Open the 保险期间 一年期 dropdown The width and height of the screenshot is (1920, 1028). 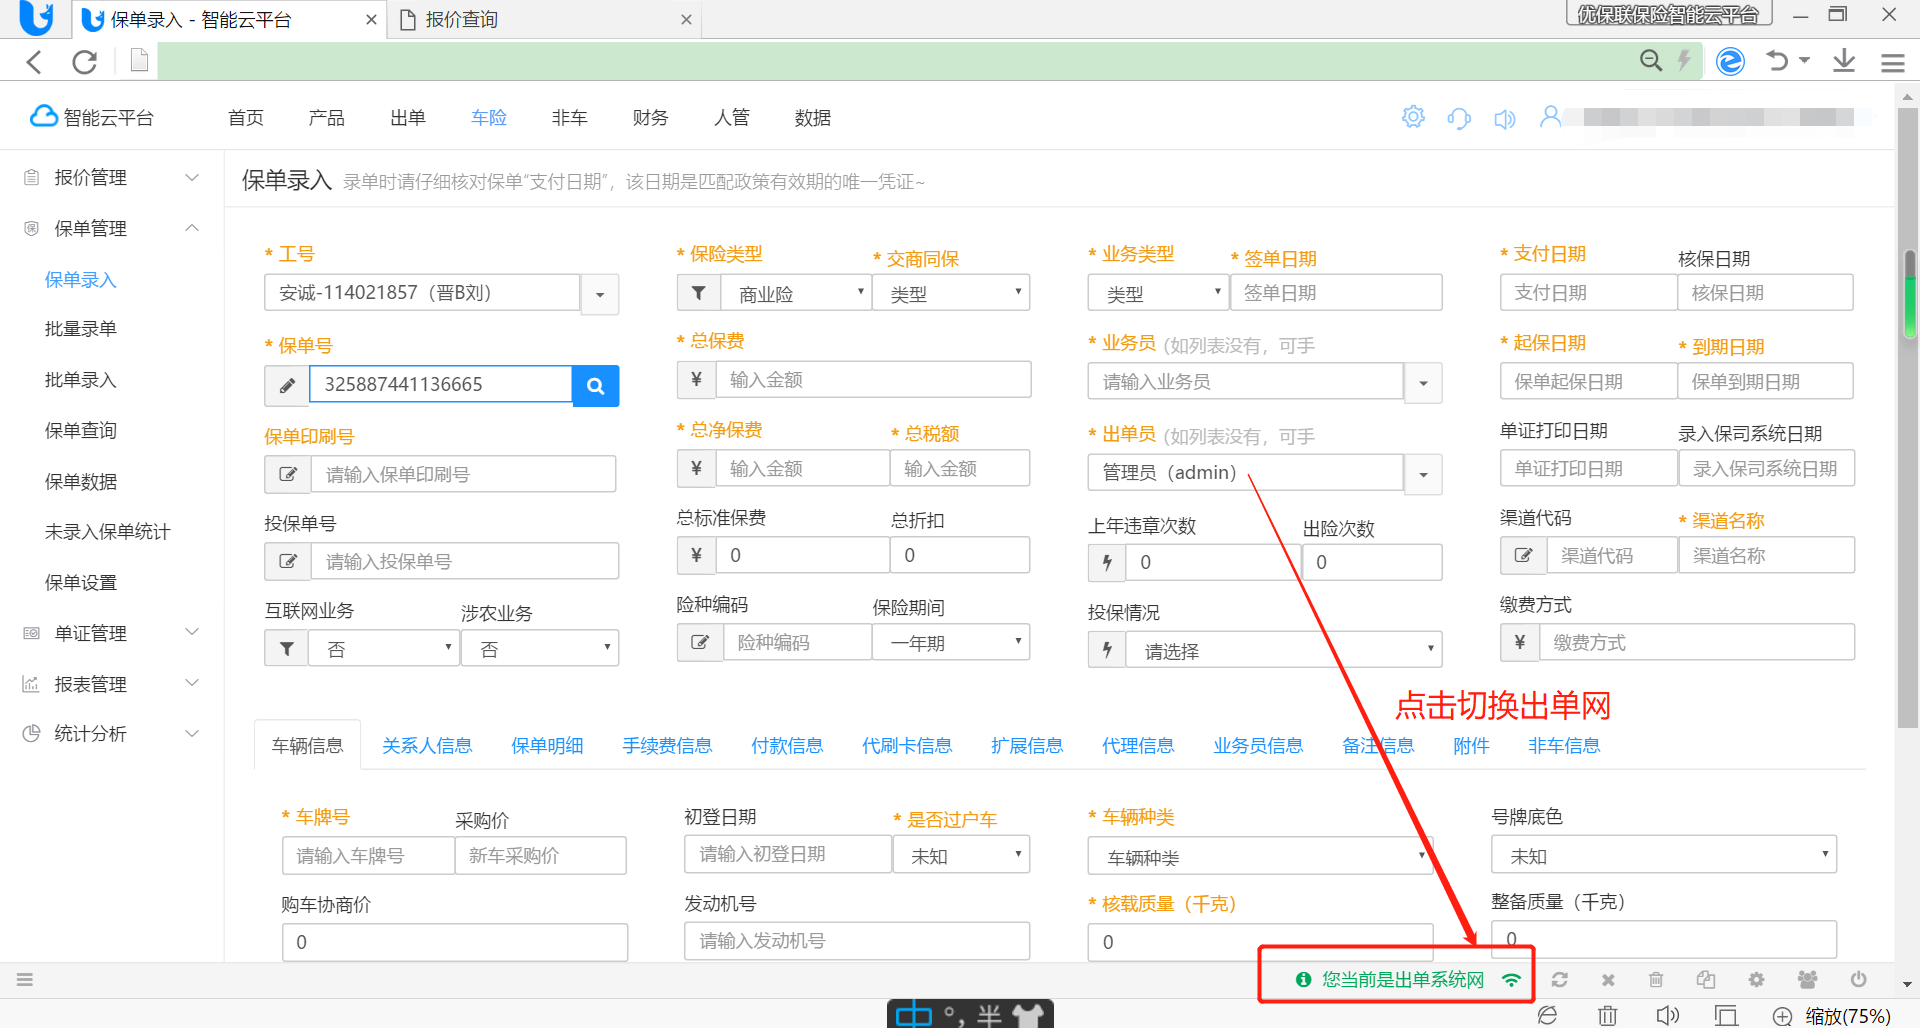pyautogui.click(x=951, y=642)
